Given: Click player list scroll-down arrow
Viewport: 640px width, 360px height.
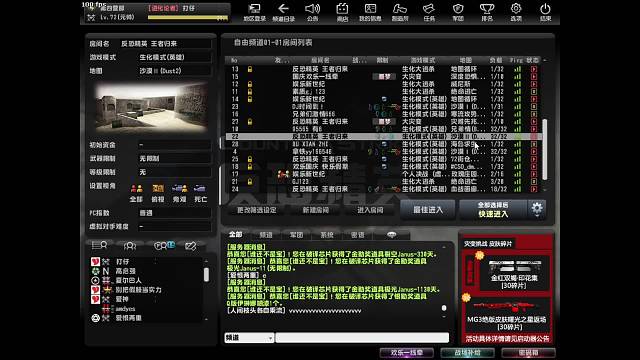Looking at the screenshot, I should [x=206, y=319].
